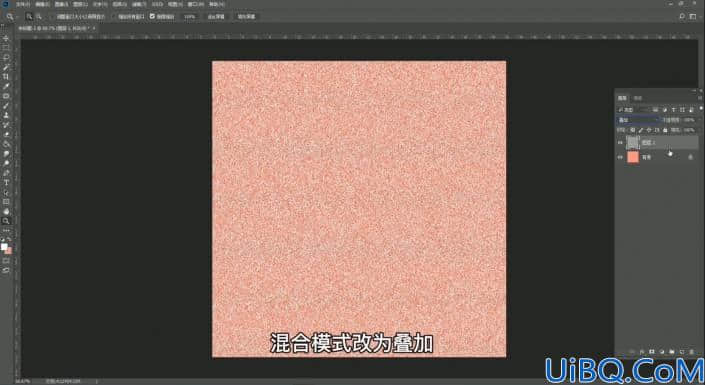This screenshot has height=385, width=705.
Task: Select the Rectangular Marquee tool
Action: click(6, 48)
